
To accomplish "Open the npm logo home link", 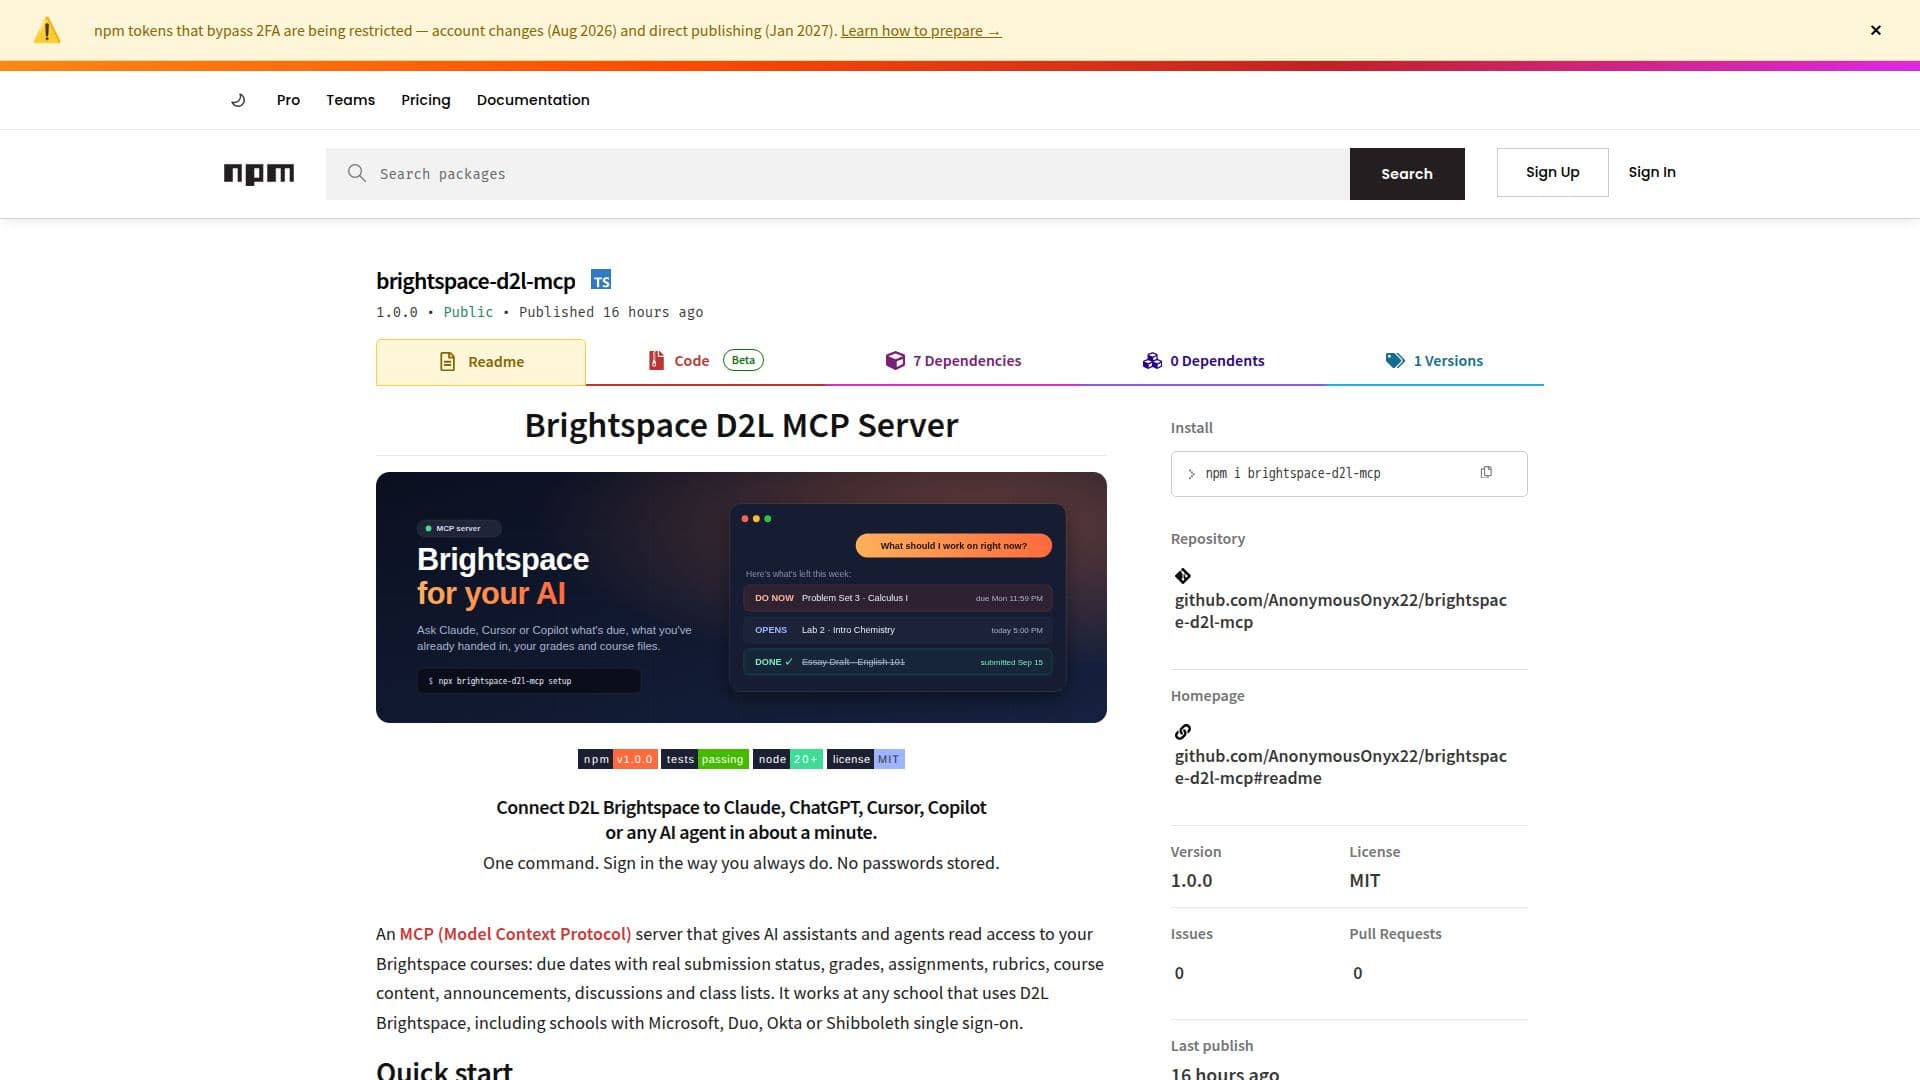I will click(x=259, y=174).
